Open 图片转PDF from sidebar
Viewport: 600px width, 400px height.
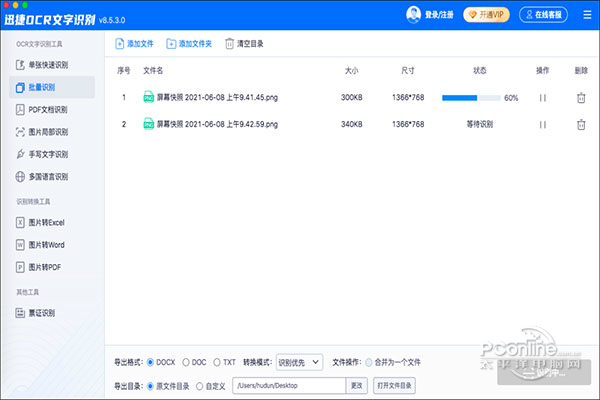point(45,267)
